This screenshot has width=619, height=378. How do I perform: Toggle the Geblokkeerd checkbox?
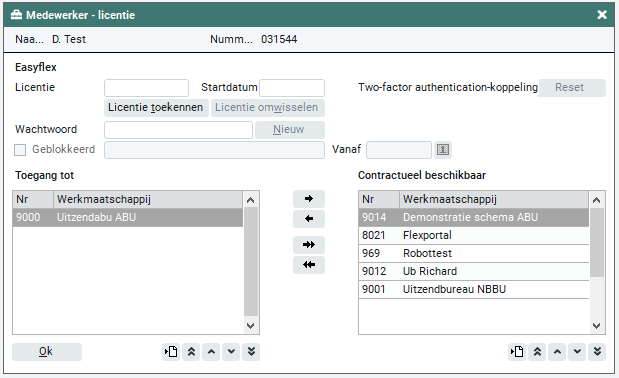click(x=20, y=150)
